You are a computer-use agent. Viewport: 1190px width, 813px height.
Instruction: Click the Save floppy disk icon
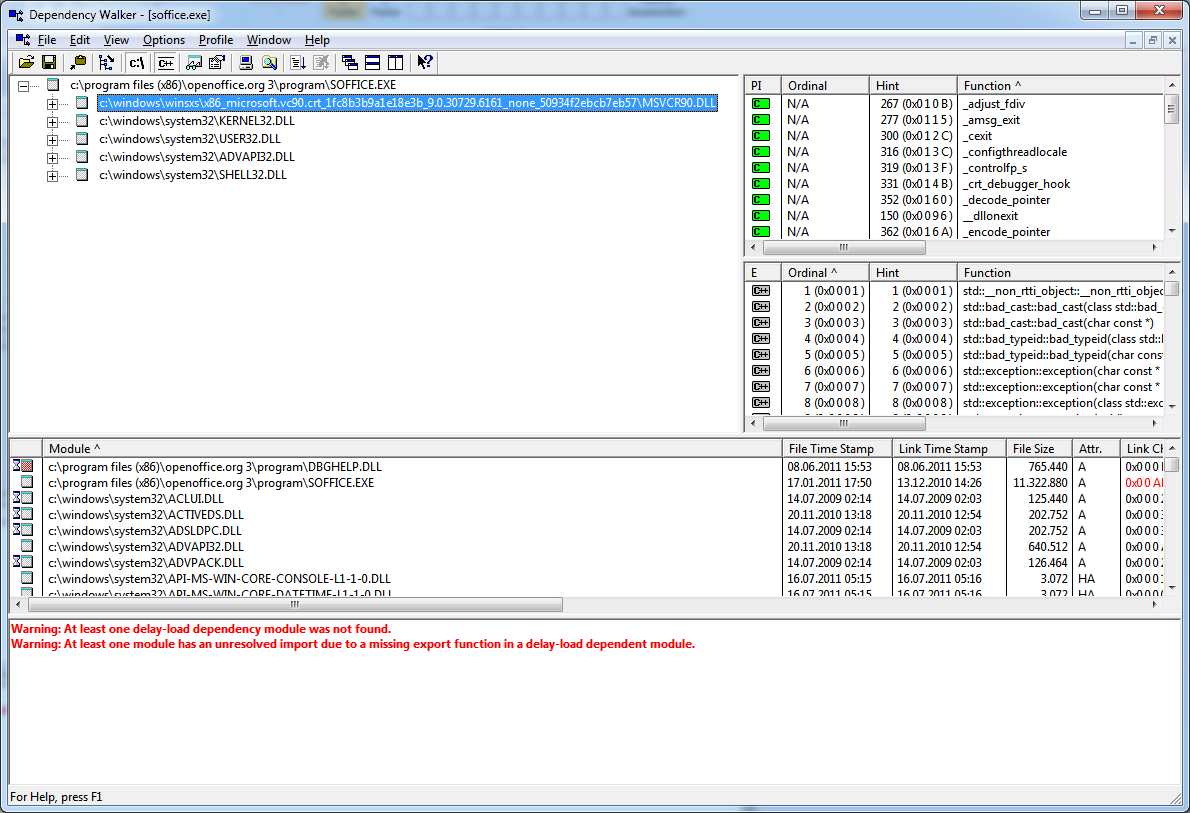click(49, 63)
